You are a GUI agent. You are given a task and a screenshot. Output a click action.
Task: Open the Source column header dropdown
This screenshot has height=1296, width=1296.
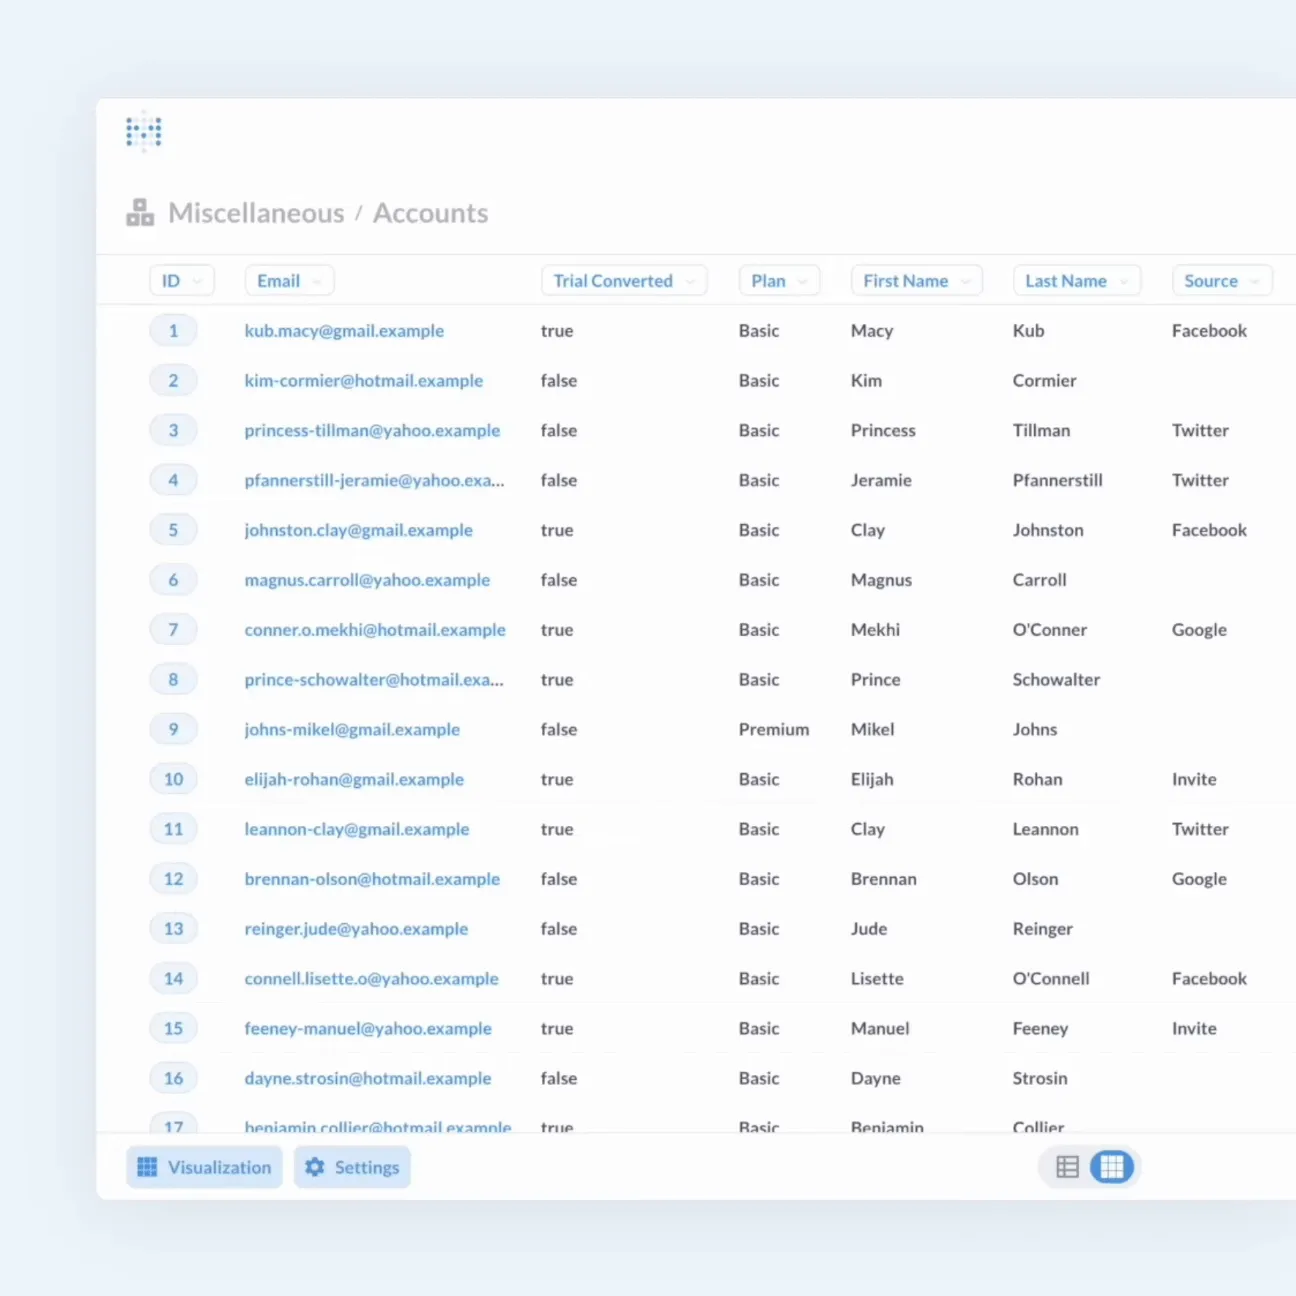point(1221,281)
